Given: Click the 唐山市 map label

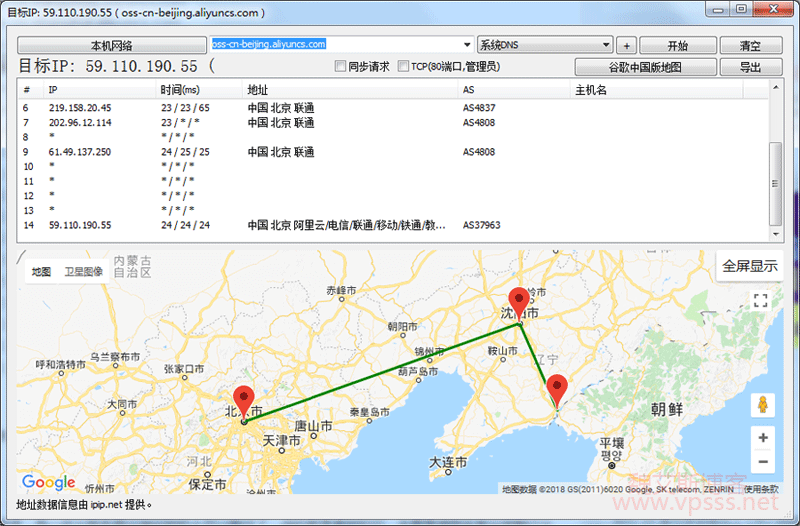Looking at the screenshot, I should click(x=314, y=425).
